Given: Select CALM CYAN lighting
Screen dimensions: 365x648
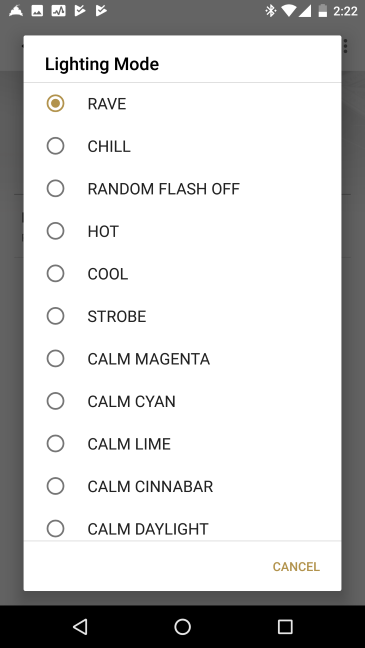Looking at the screenshot, I should click(x=182, y=401).
